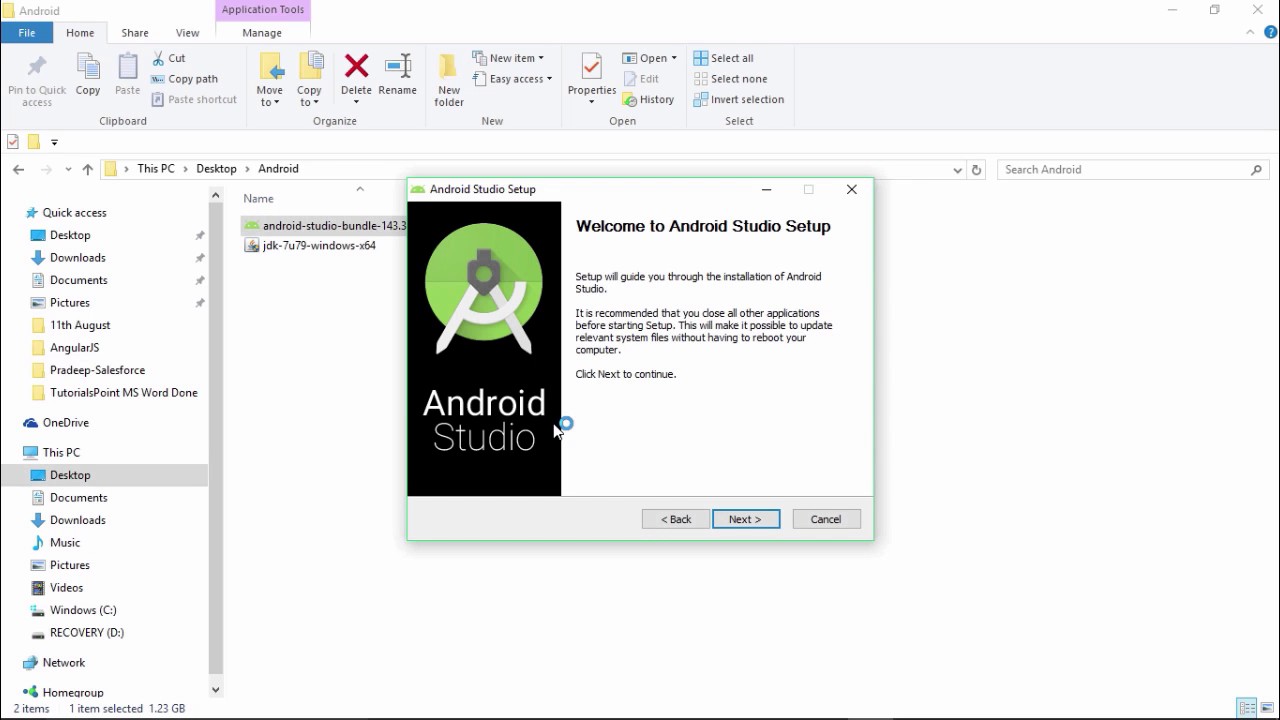Click Next in Android Studio Setup
Viewport: 1280px width, 720px height.
click(746, 519)
